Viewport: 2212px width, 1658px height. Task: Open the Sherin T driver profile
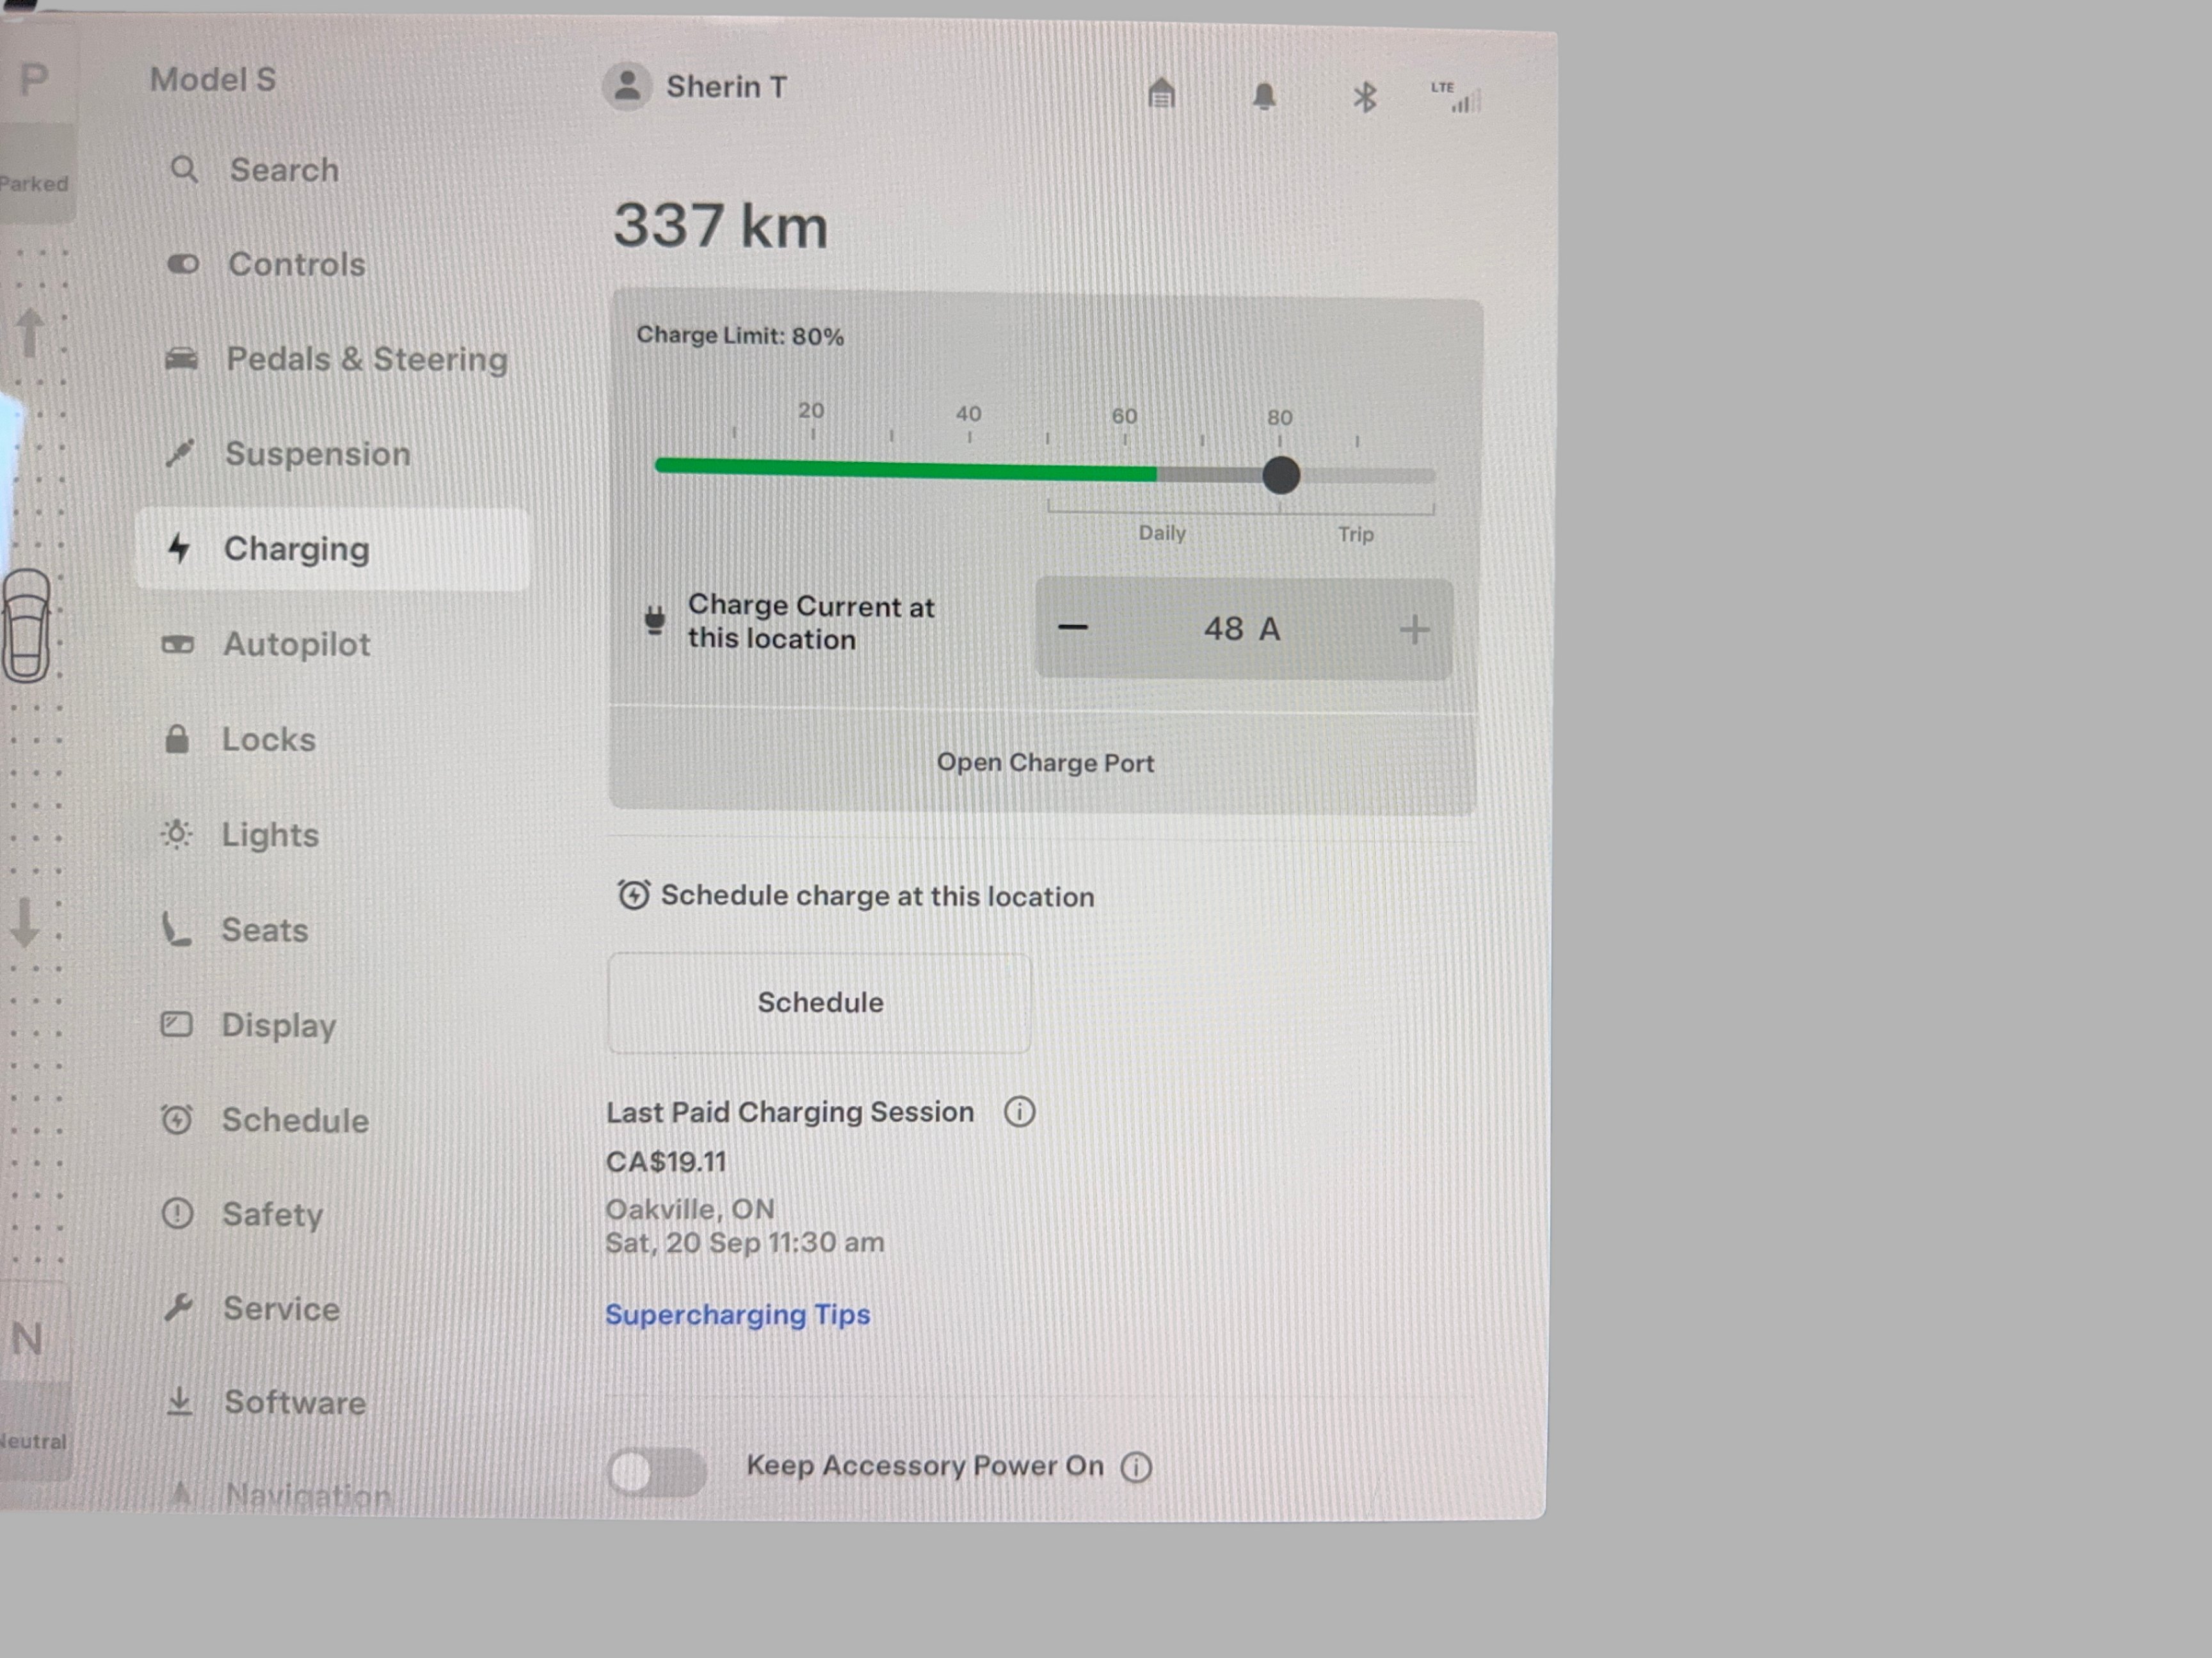coord(695,87)
